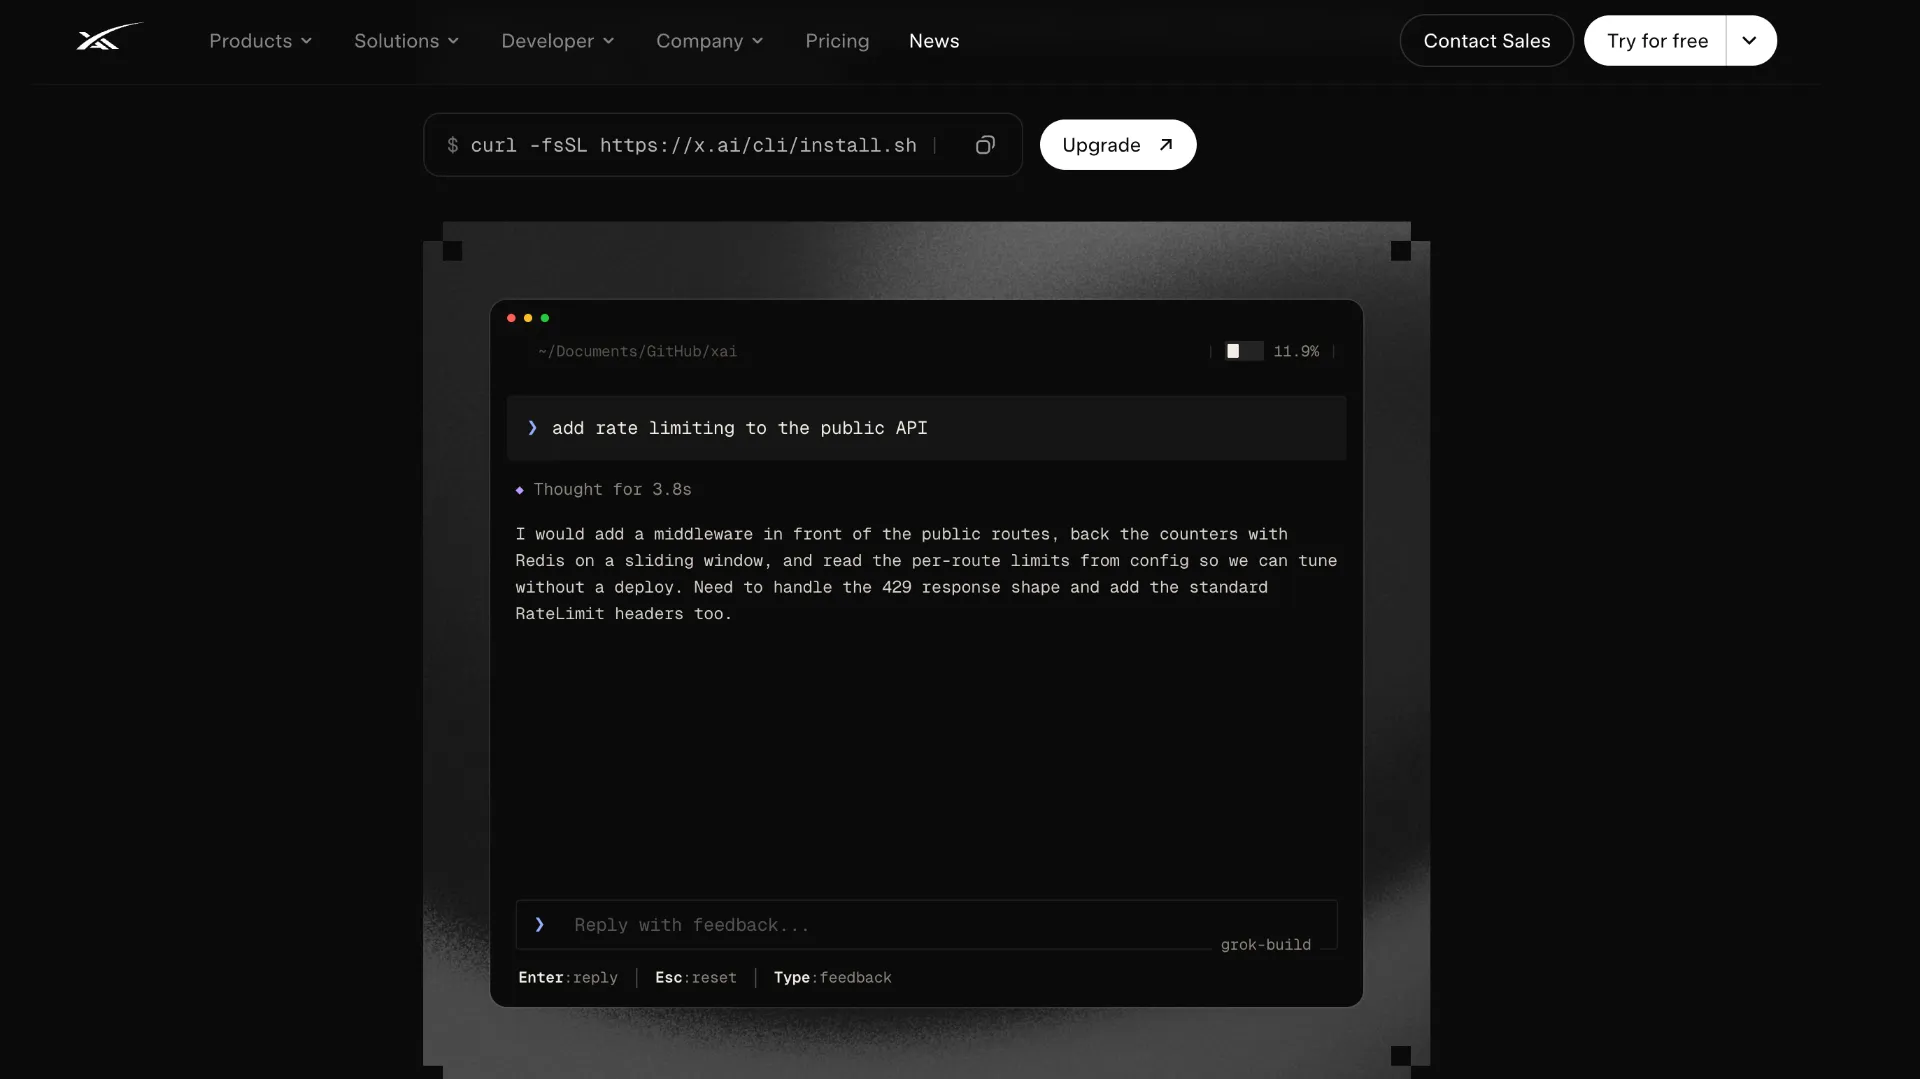Open the Developer dropdown
1920x1079 pixels.
click(558, 41)
